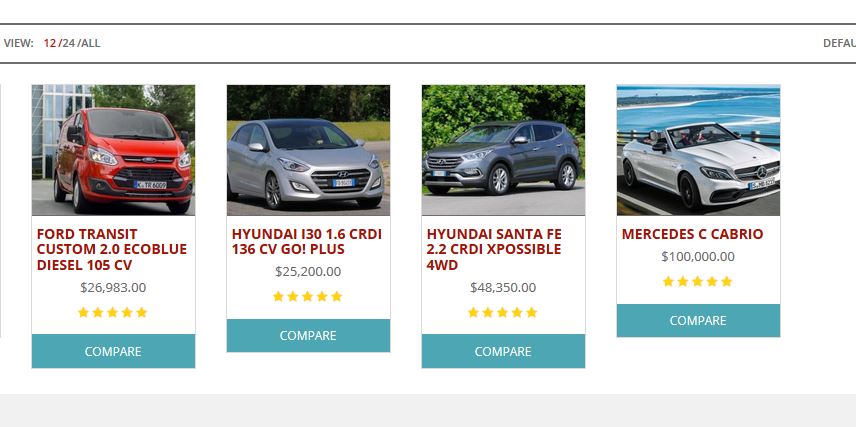Compare the Mercedes C Cabrio
This screenshot has height=427, width=856.
coord(698,321)
